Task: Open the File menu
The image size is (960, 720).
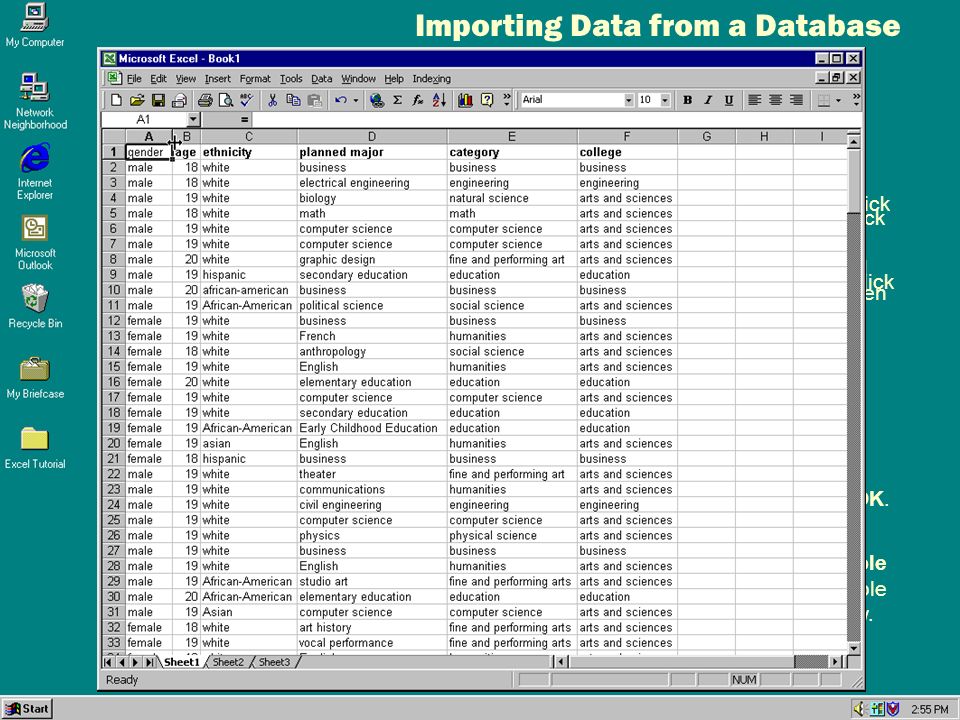Action: [134, 78]
